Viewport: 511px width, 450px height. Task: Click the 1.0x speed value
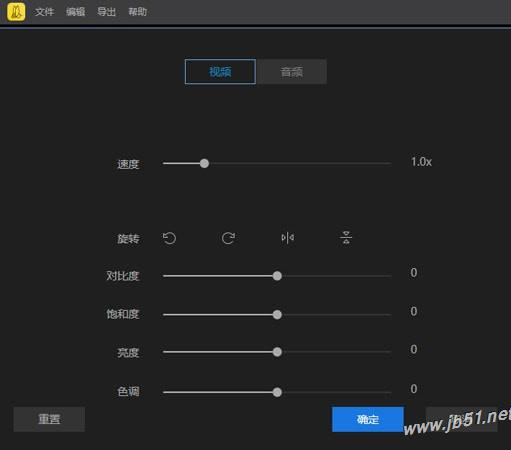(x=421, y=162)
